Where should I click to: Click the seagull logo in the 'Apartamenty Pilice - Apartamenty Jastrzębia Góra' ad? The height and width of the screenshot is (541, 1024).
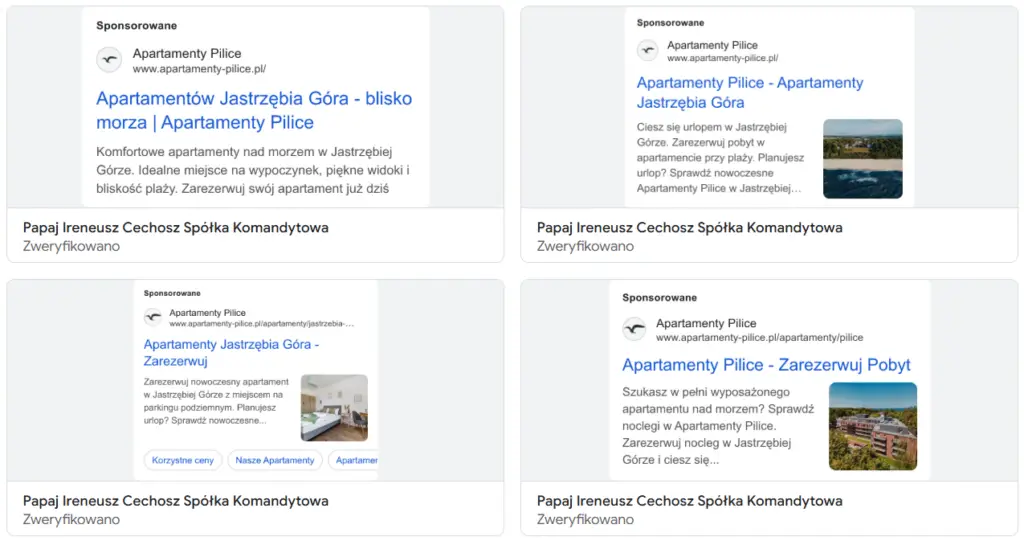(648, 51)
